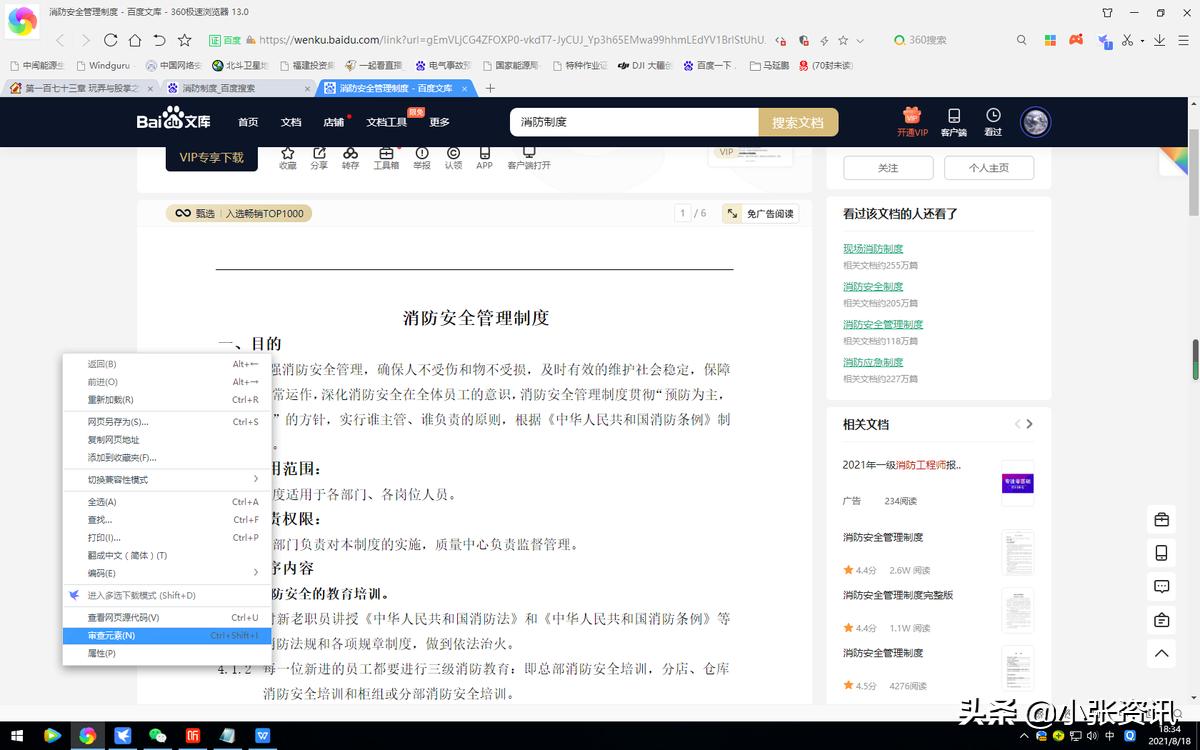The image size is (1200, 750).
Task: Click the chat bubble icon in right sidebar
Action: tap(1161, 587)
